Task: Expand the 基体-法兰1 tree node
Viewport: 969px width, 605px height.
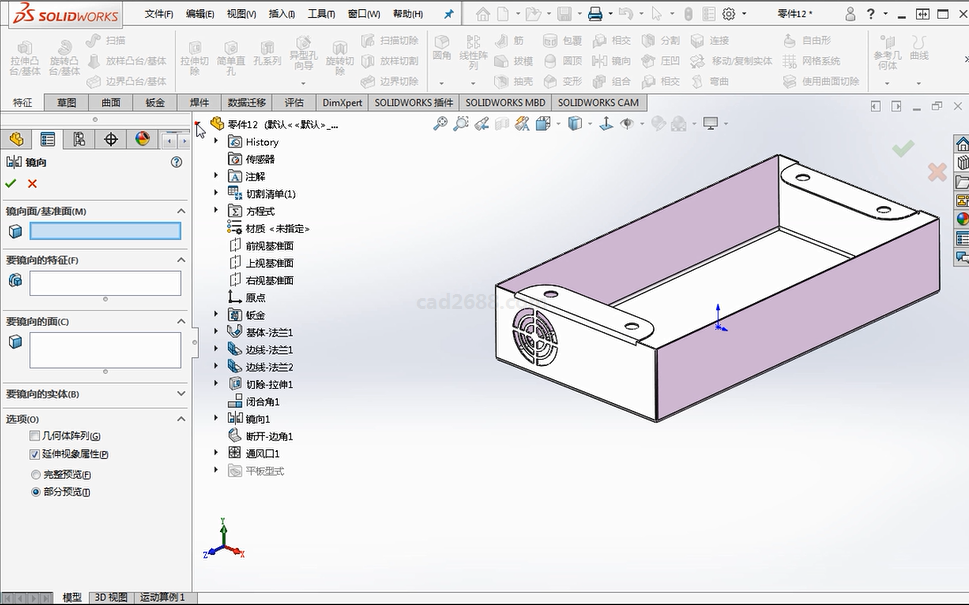Action: tap(216, 332)
